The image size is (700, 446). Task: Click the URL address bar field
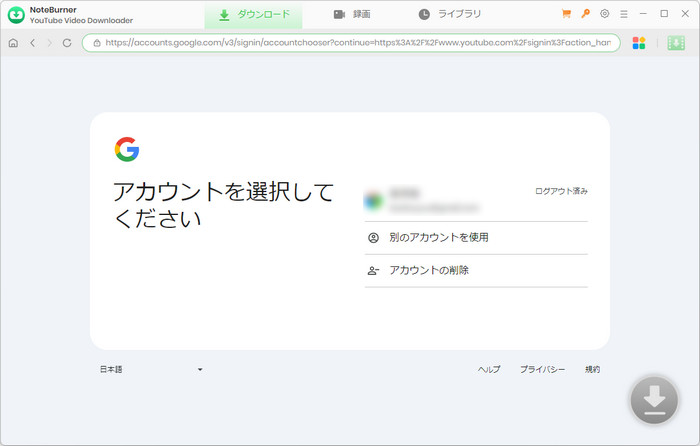351,43
